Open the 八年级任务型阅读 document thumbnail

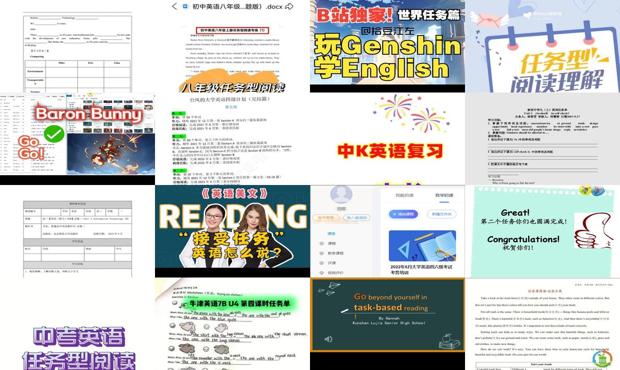click(x=232, y=46)
